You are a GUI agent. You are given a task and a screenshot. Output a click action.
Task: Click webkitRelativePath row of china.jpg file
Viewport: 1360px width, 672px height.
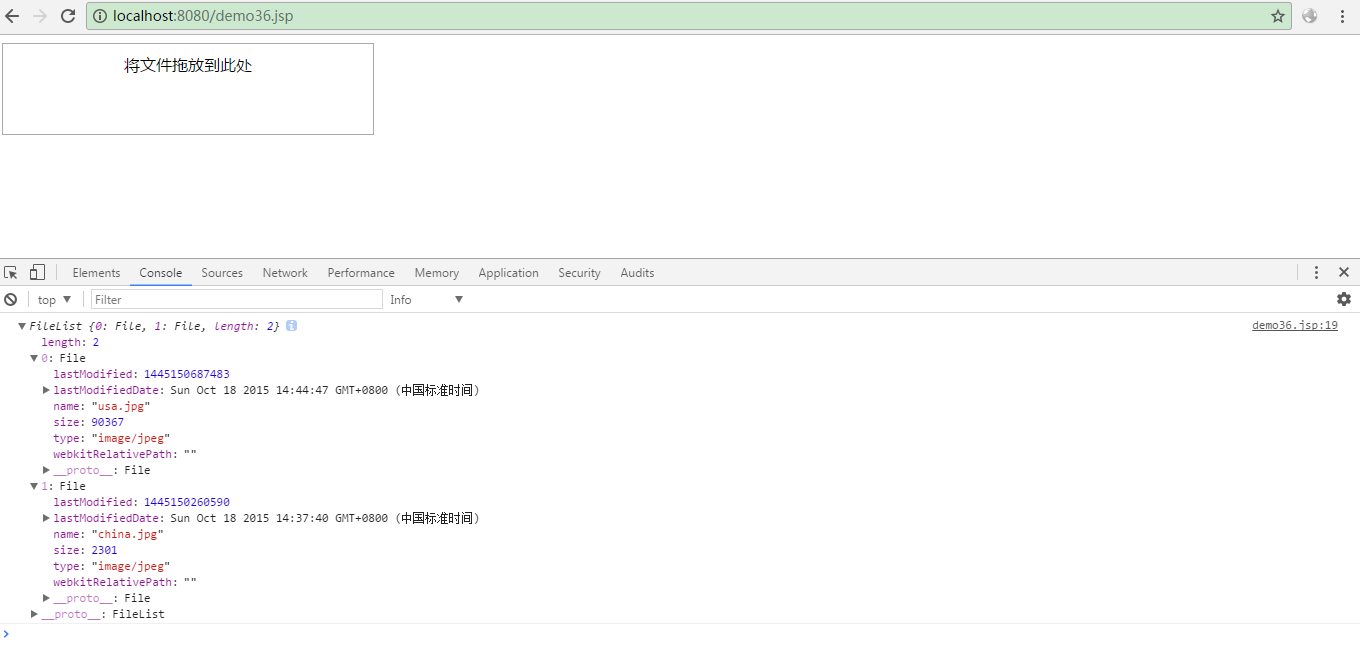[x=125, y=582]
